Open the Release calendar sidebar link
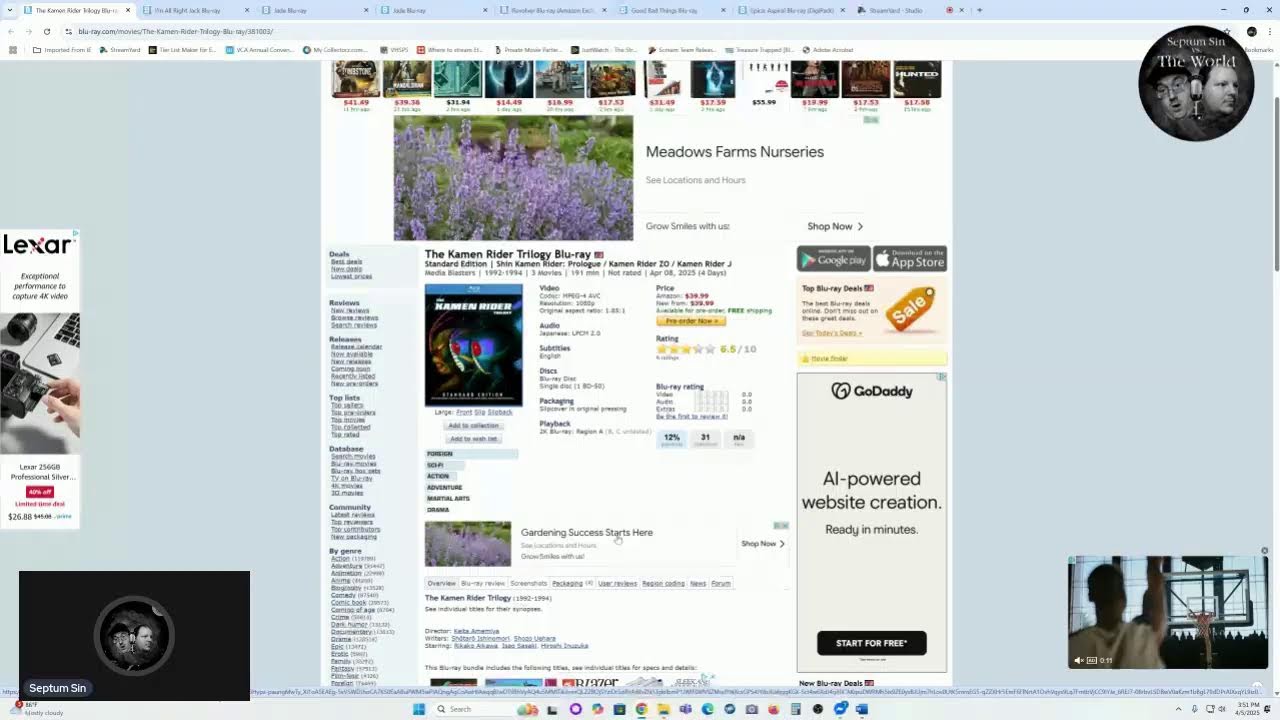This screenshot has width=1280, height=720. tap(356, 347)
